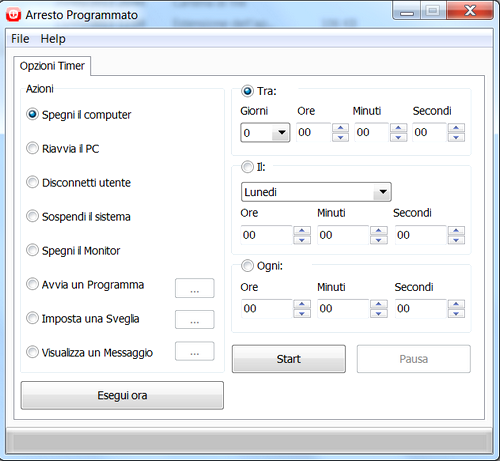Click the Ore input field in Ogni section
Screen dimensions: 500x461
point(267,308)
